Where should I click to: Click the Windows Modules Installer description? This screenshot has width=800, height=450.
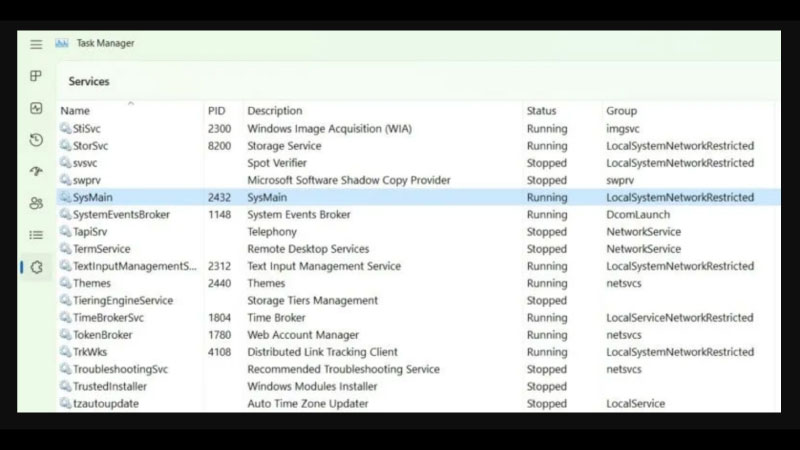click(312, 386)
